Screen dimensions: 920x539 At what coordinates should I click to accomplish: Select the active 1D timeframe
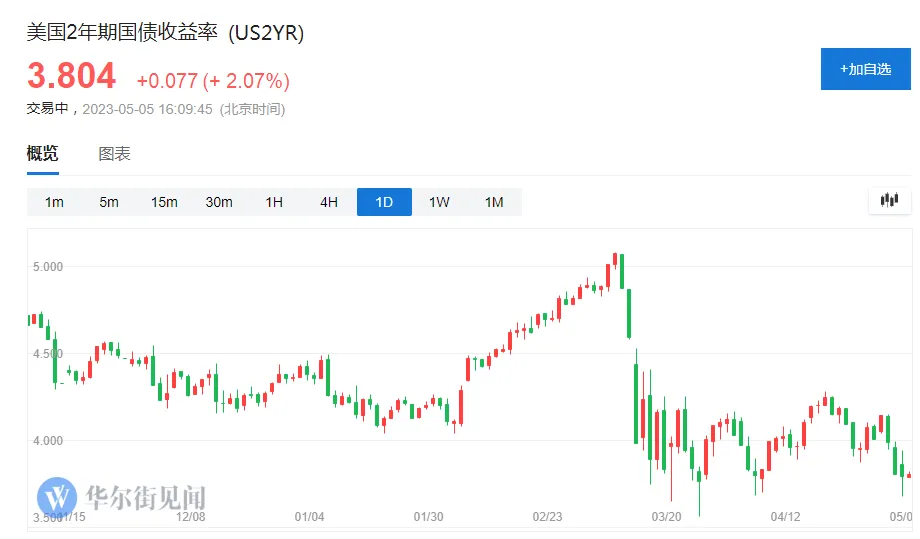point(384,202)
